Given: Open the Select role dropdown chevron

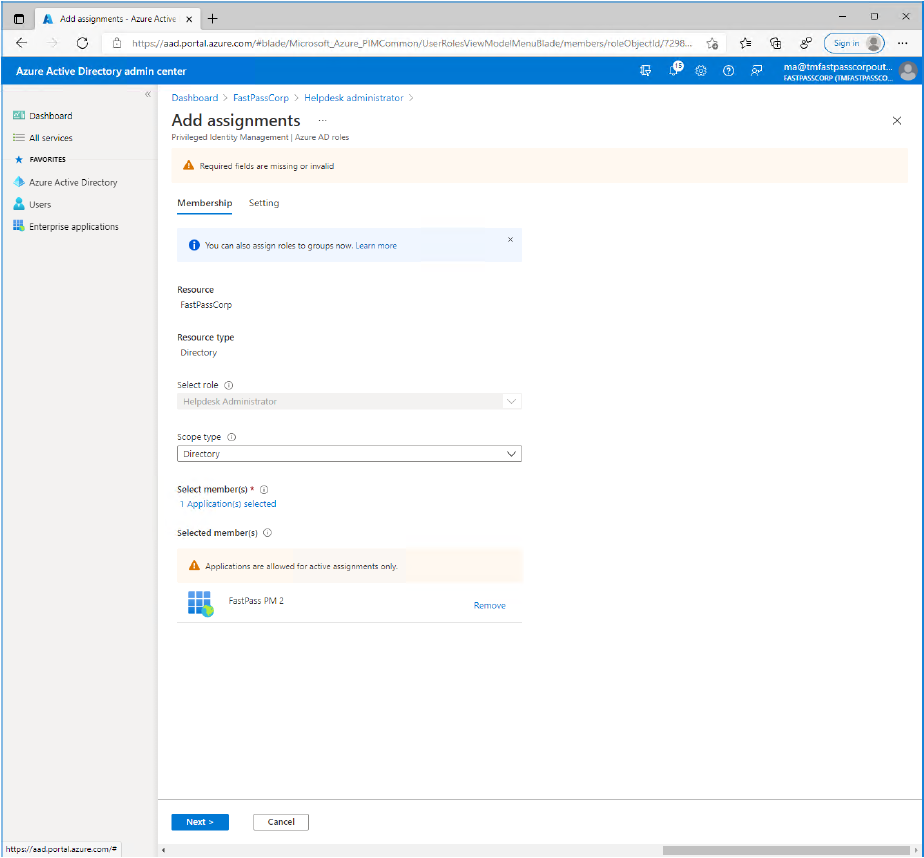Looking at the screenshot, I should (x=511, y=401).
